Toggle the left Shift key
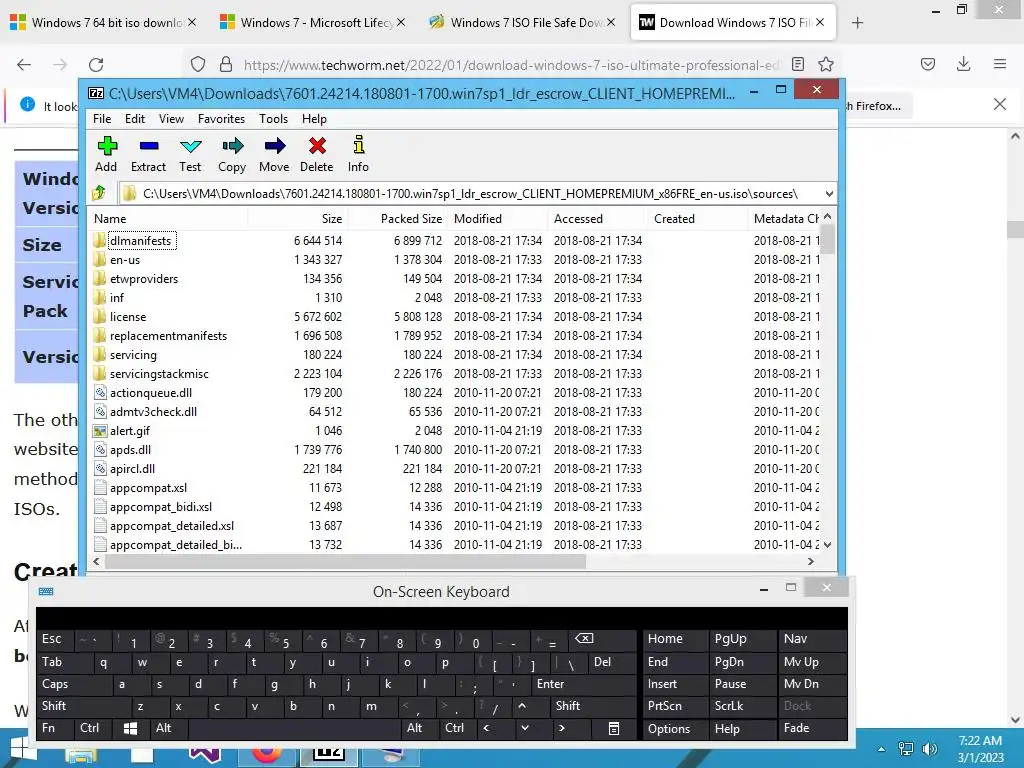Screen dimensions: 1024x768 [84, 707]
